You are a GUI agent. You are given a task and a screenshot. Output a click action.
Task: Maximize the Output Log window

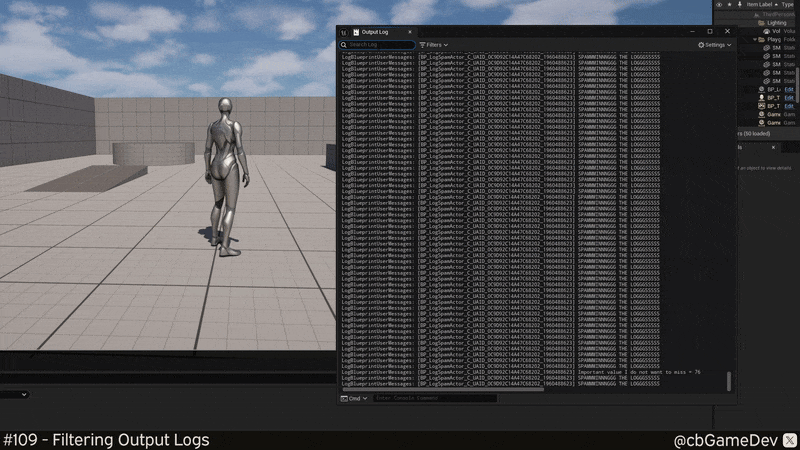[710, 32]
